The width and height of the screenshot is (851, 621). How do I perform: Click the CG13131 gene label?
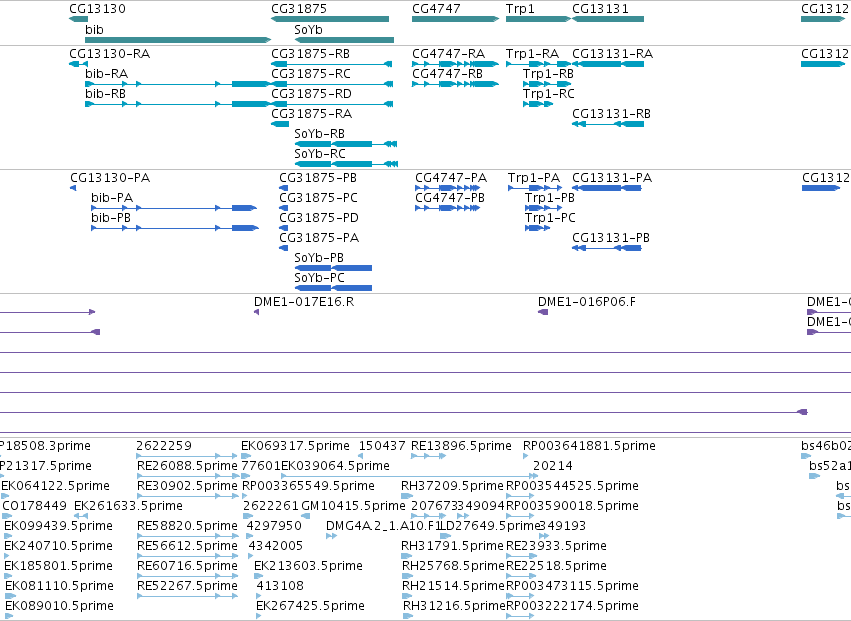(600, 9)
